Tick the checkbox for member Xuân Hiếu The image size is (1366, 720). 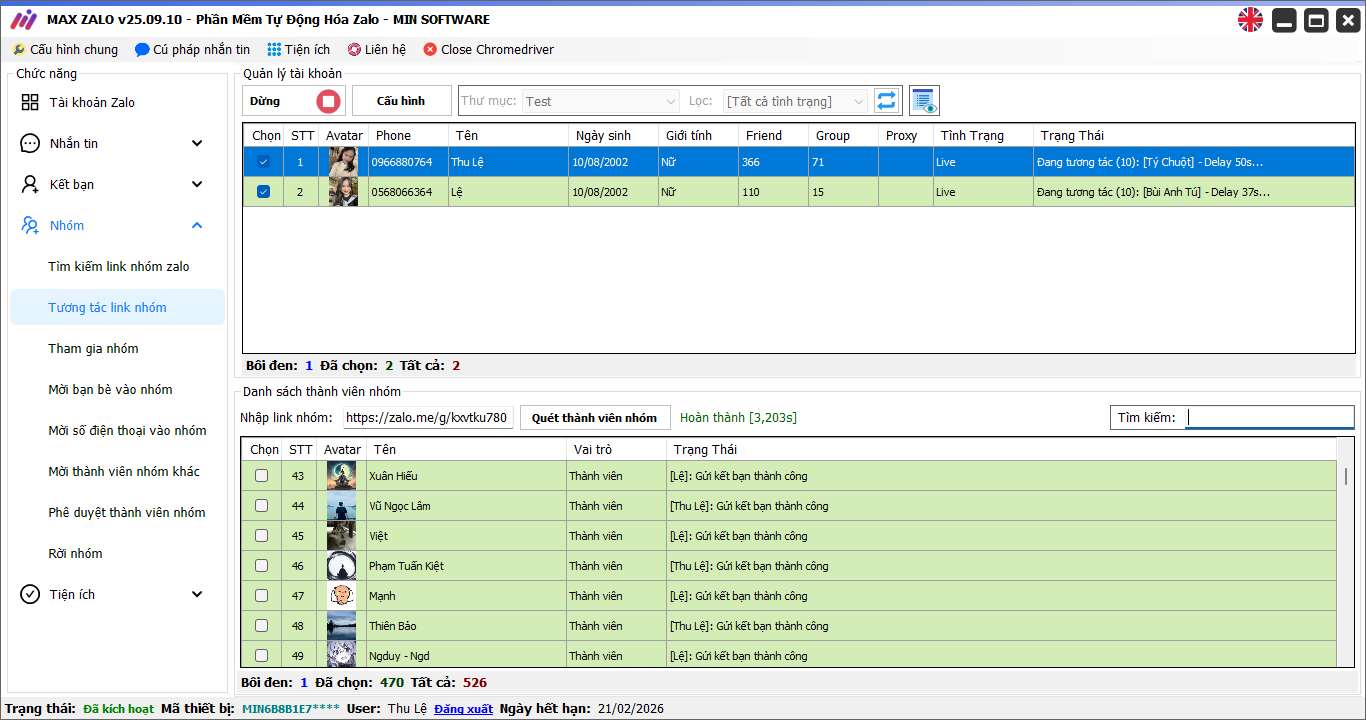261,476
